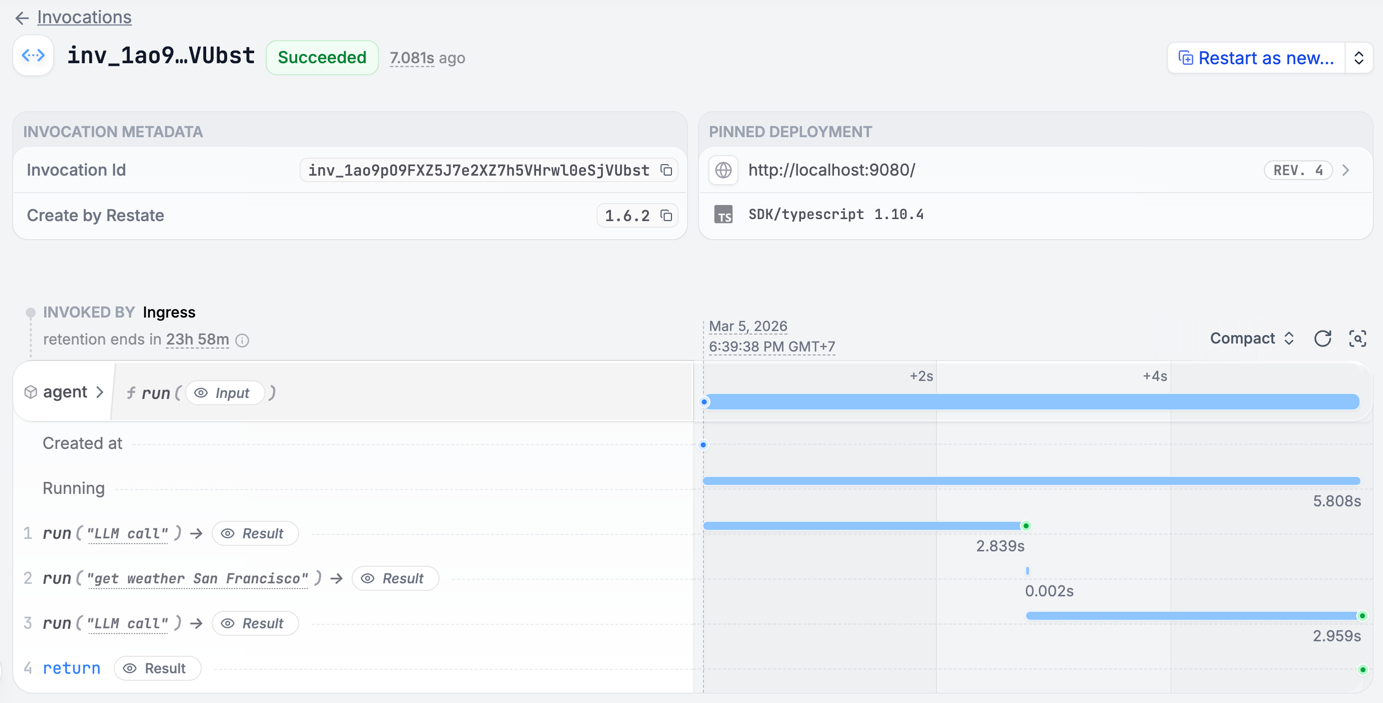View Result of first LLM call
1383x703 pixels.
coord(254,534)
